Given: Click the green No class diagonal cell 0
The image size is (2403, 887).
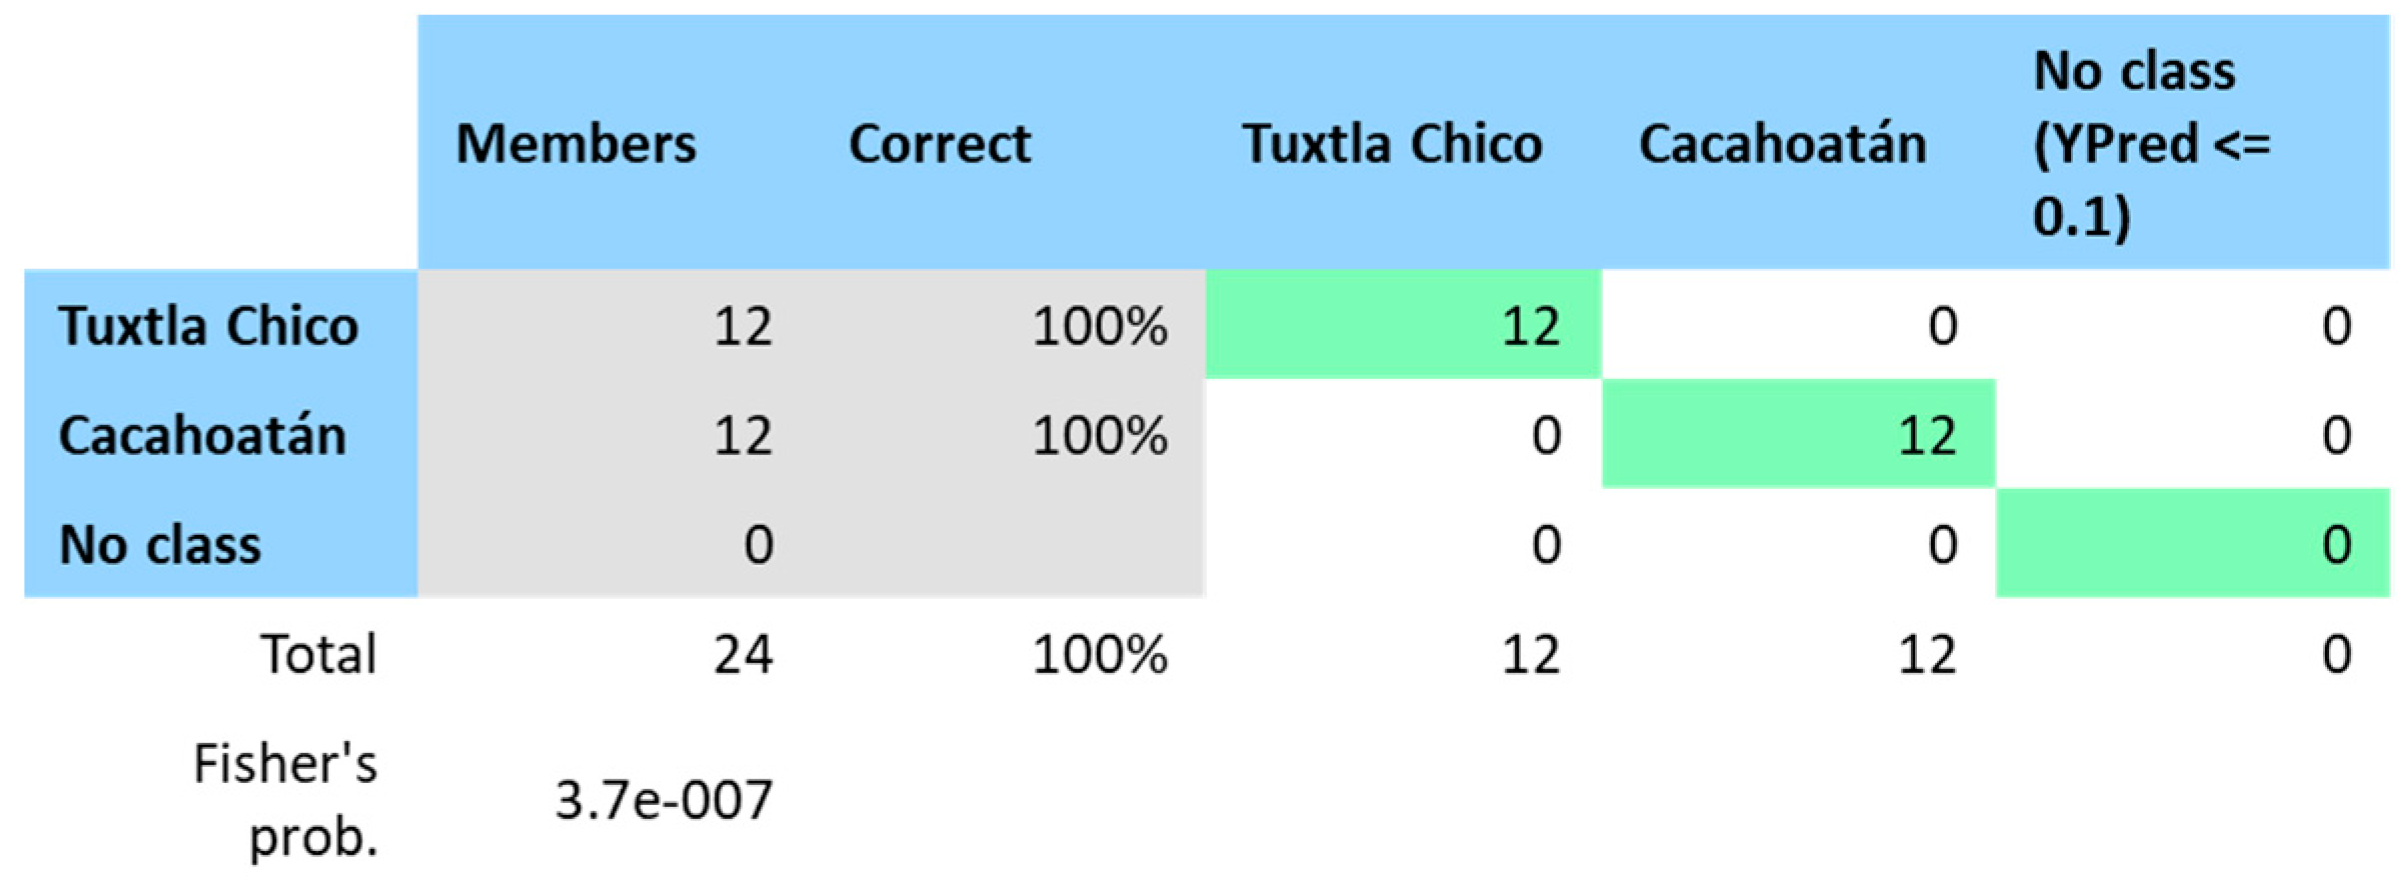Looking at the screenshot, I should point(2336,545).
